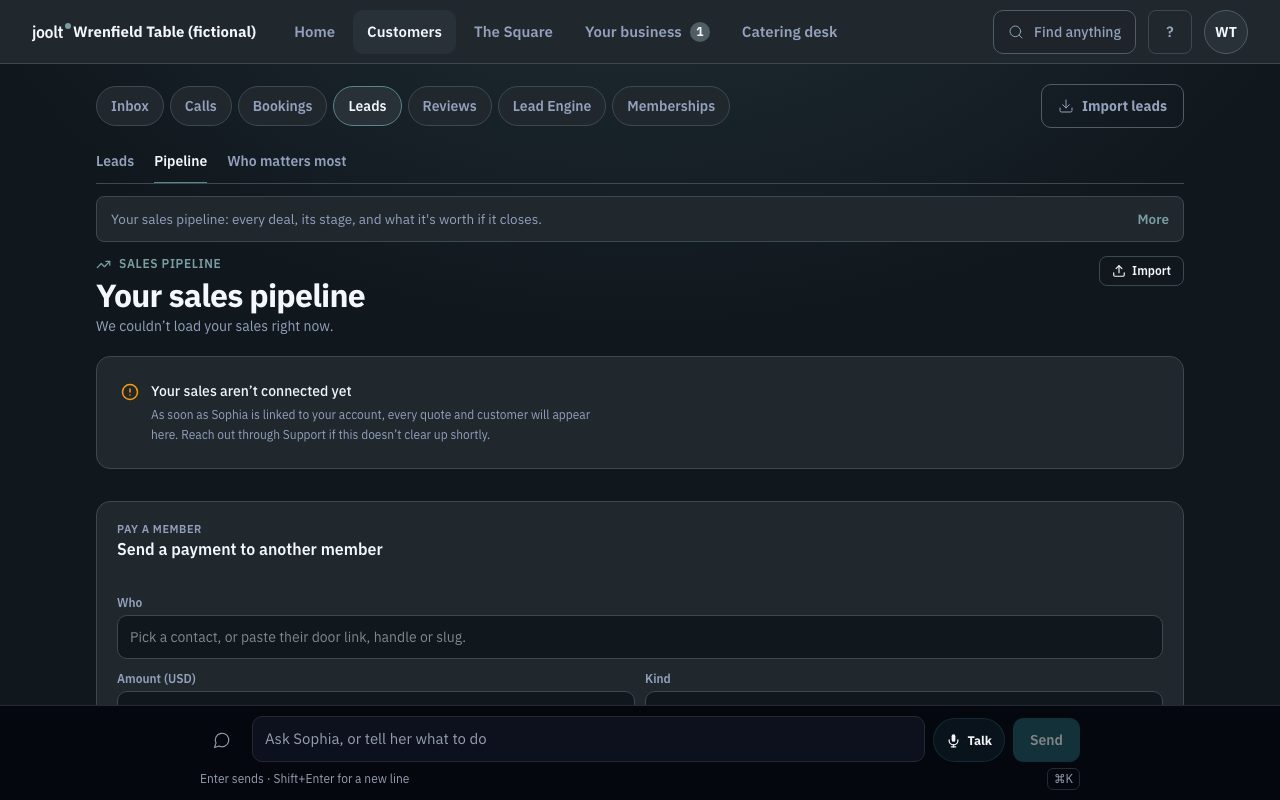Open the Lead Engine tab
The height and width of the screenshot is (800, 1280).
552,106
